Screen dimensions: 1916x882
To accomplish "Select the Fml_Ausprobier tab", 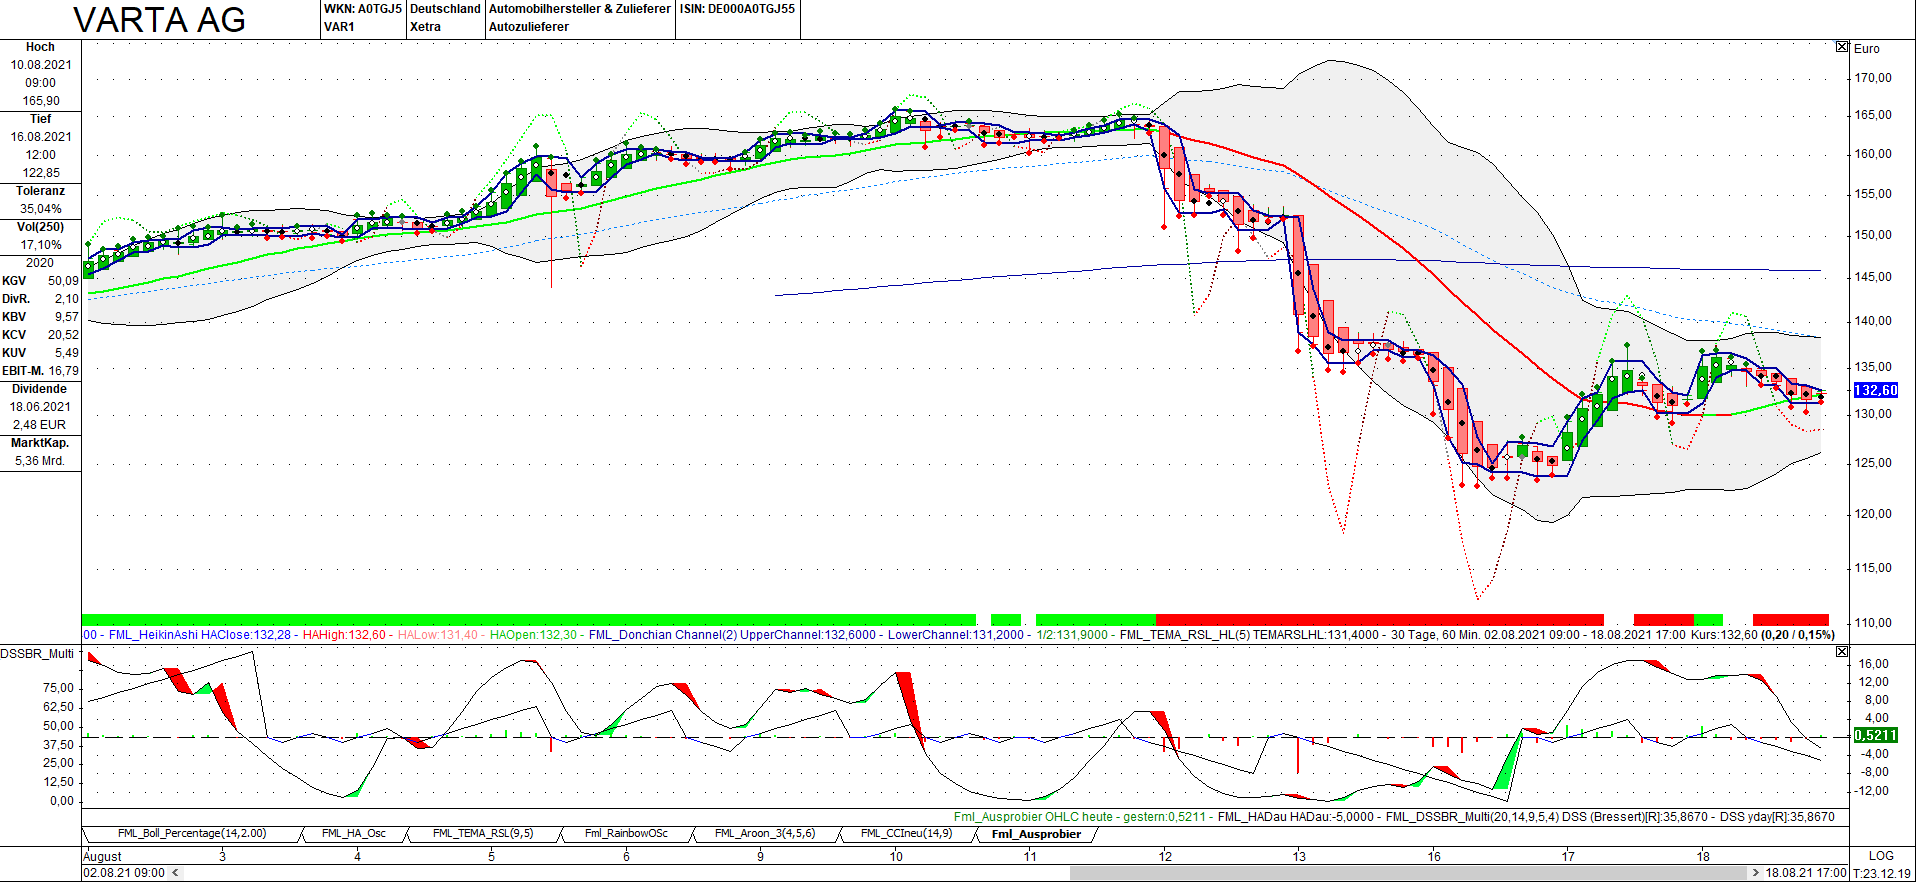I will [1036, 834].
